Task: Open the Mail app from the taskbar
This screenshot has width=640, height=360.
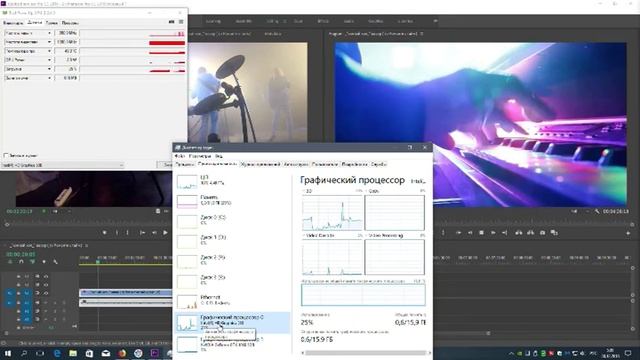Action: pos(106,353)
